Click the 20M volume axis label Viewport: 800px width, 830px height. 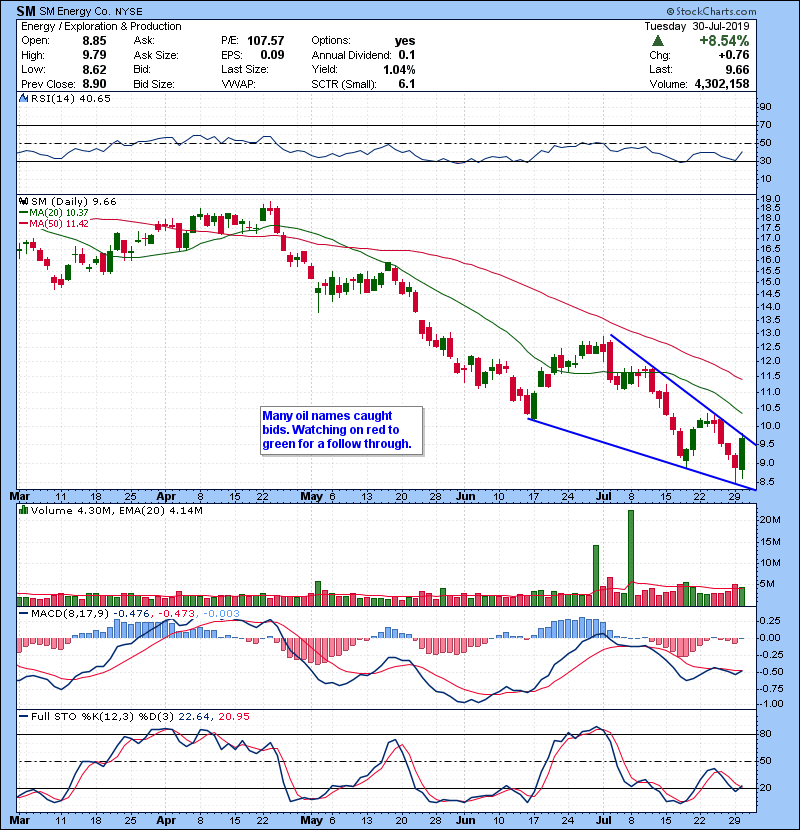coord(770,520)
